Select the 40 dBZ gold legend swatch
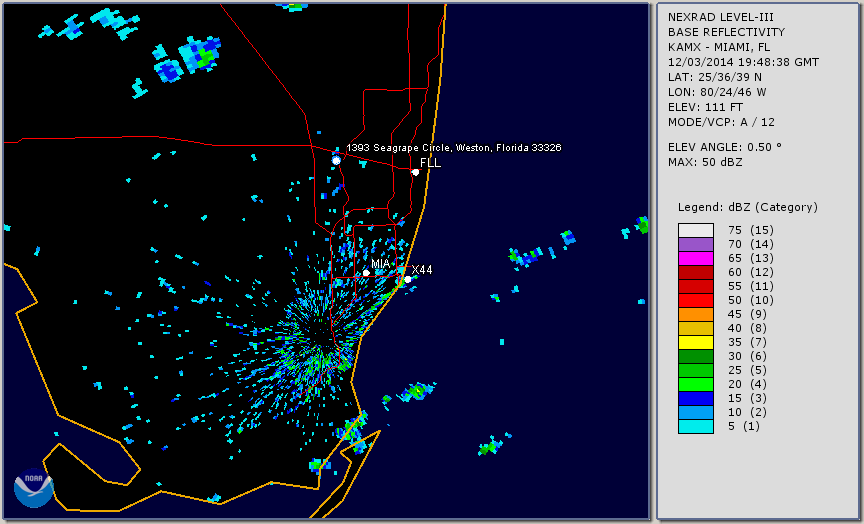 tap(695, 328)
